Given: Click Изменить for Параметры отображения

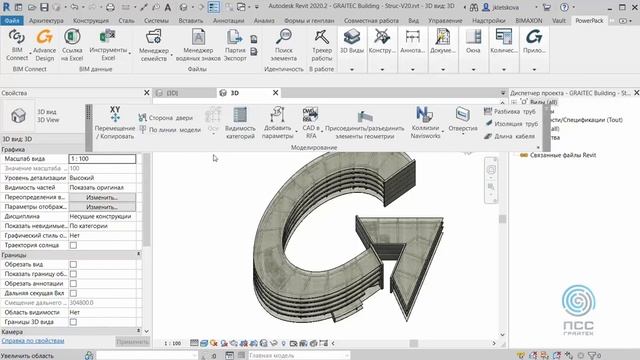Looking at the screenshot, I should (x=102, y=207).
